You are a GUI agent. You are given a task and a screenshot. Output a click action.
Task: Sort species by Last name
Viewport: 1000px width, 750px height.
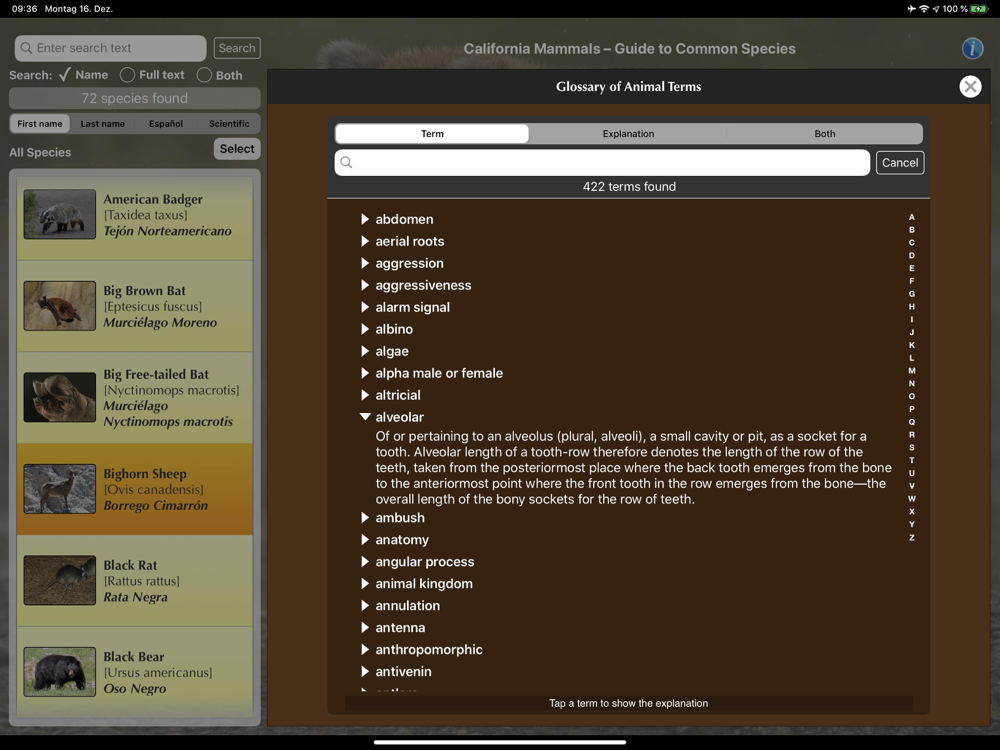click(x=103, y=124)
